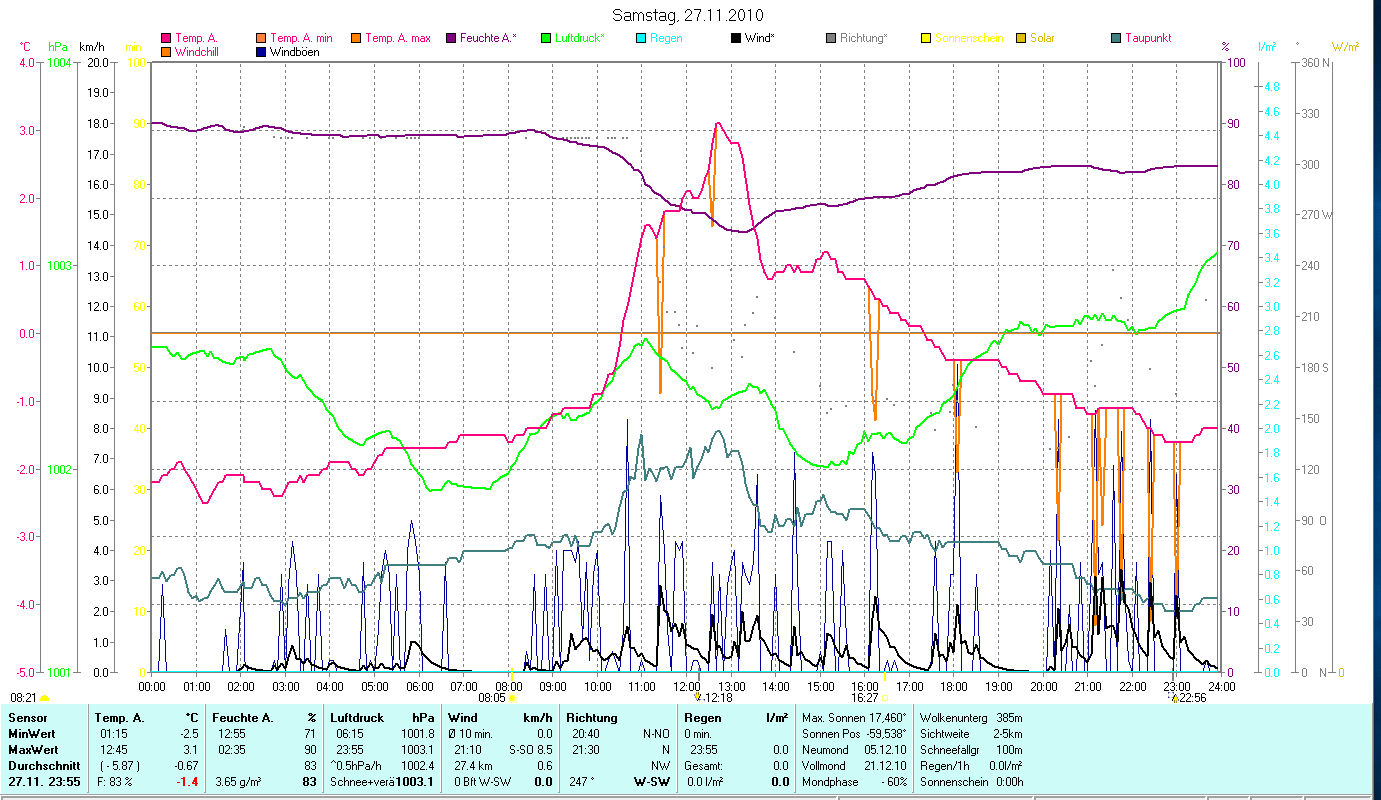Click the sun marker at 08:05
The height and width of the screenshot is (800, 1381).
tap(513, 698)
